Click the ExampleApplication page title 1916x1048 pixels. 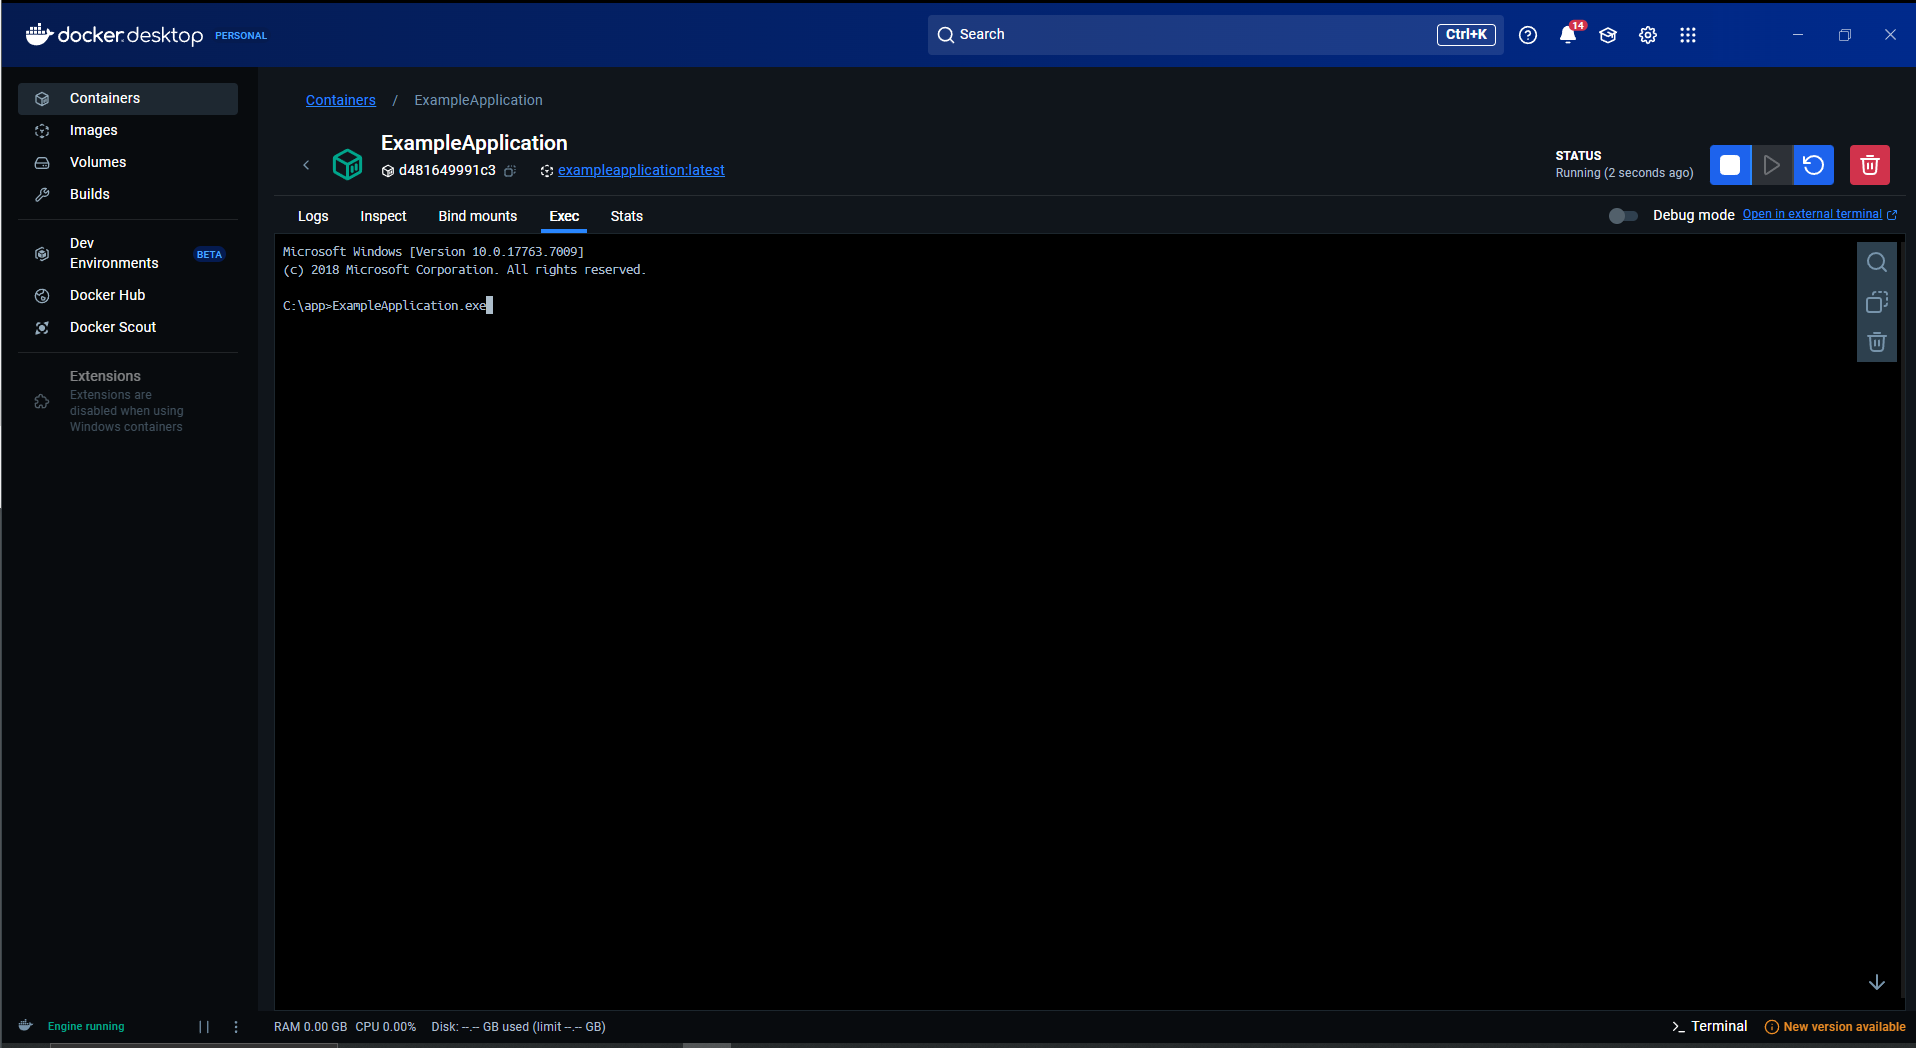point(474,143)
